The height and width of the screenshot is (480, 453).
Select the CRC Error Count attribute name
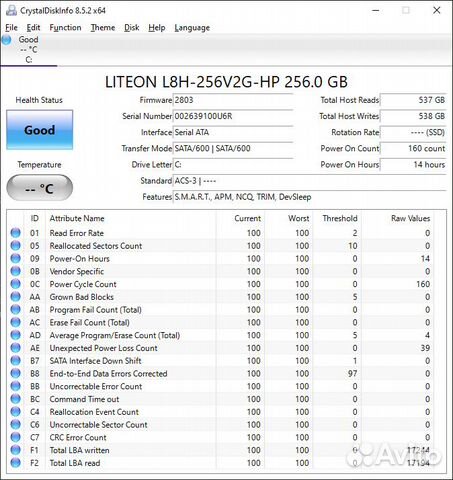coord(78,437)
